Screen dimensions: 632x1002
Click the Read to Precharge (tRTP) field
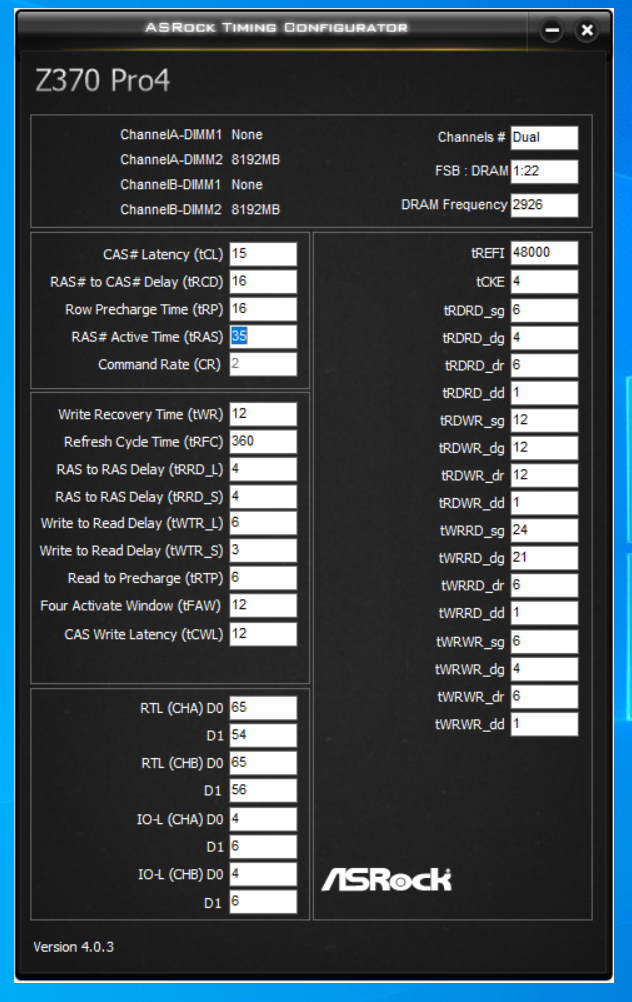263,578
